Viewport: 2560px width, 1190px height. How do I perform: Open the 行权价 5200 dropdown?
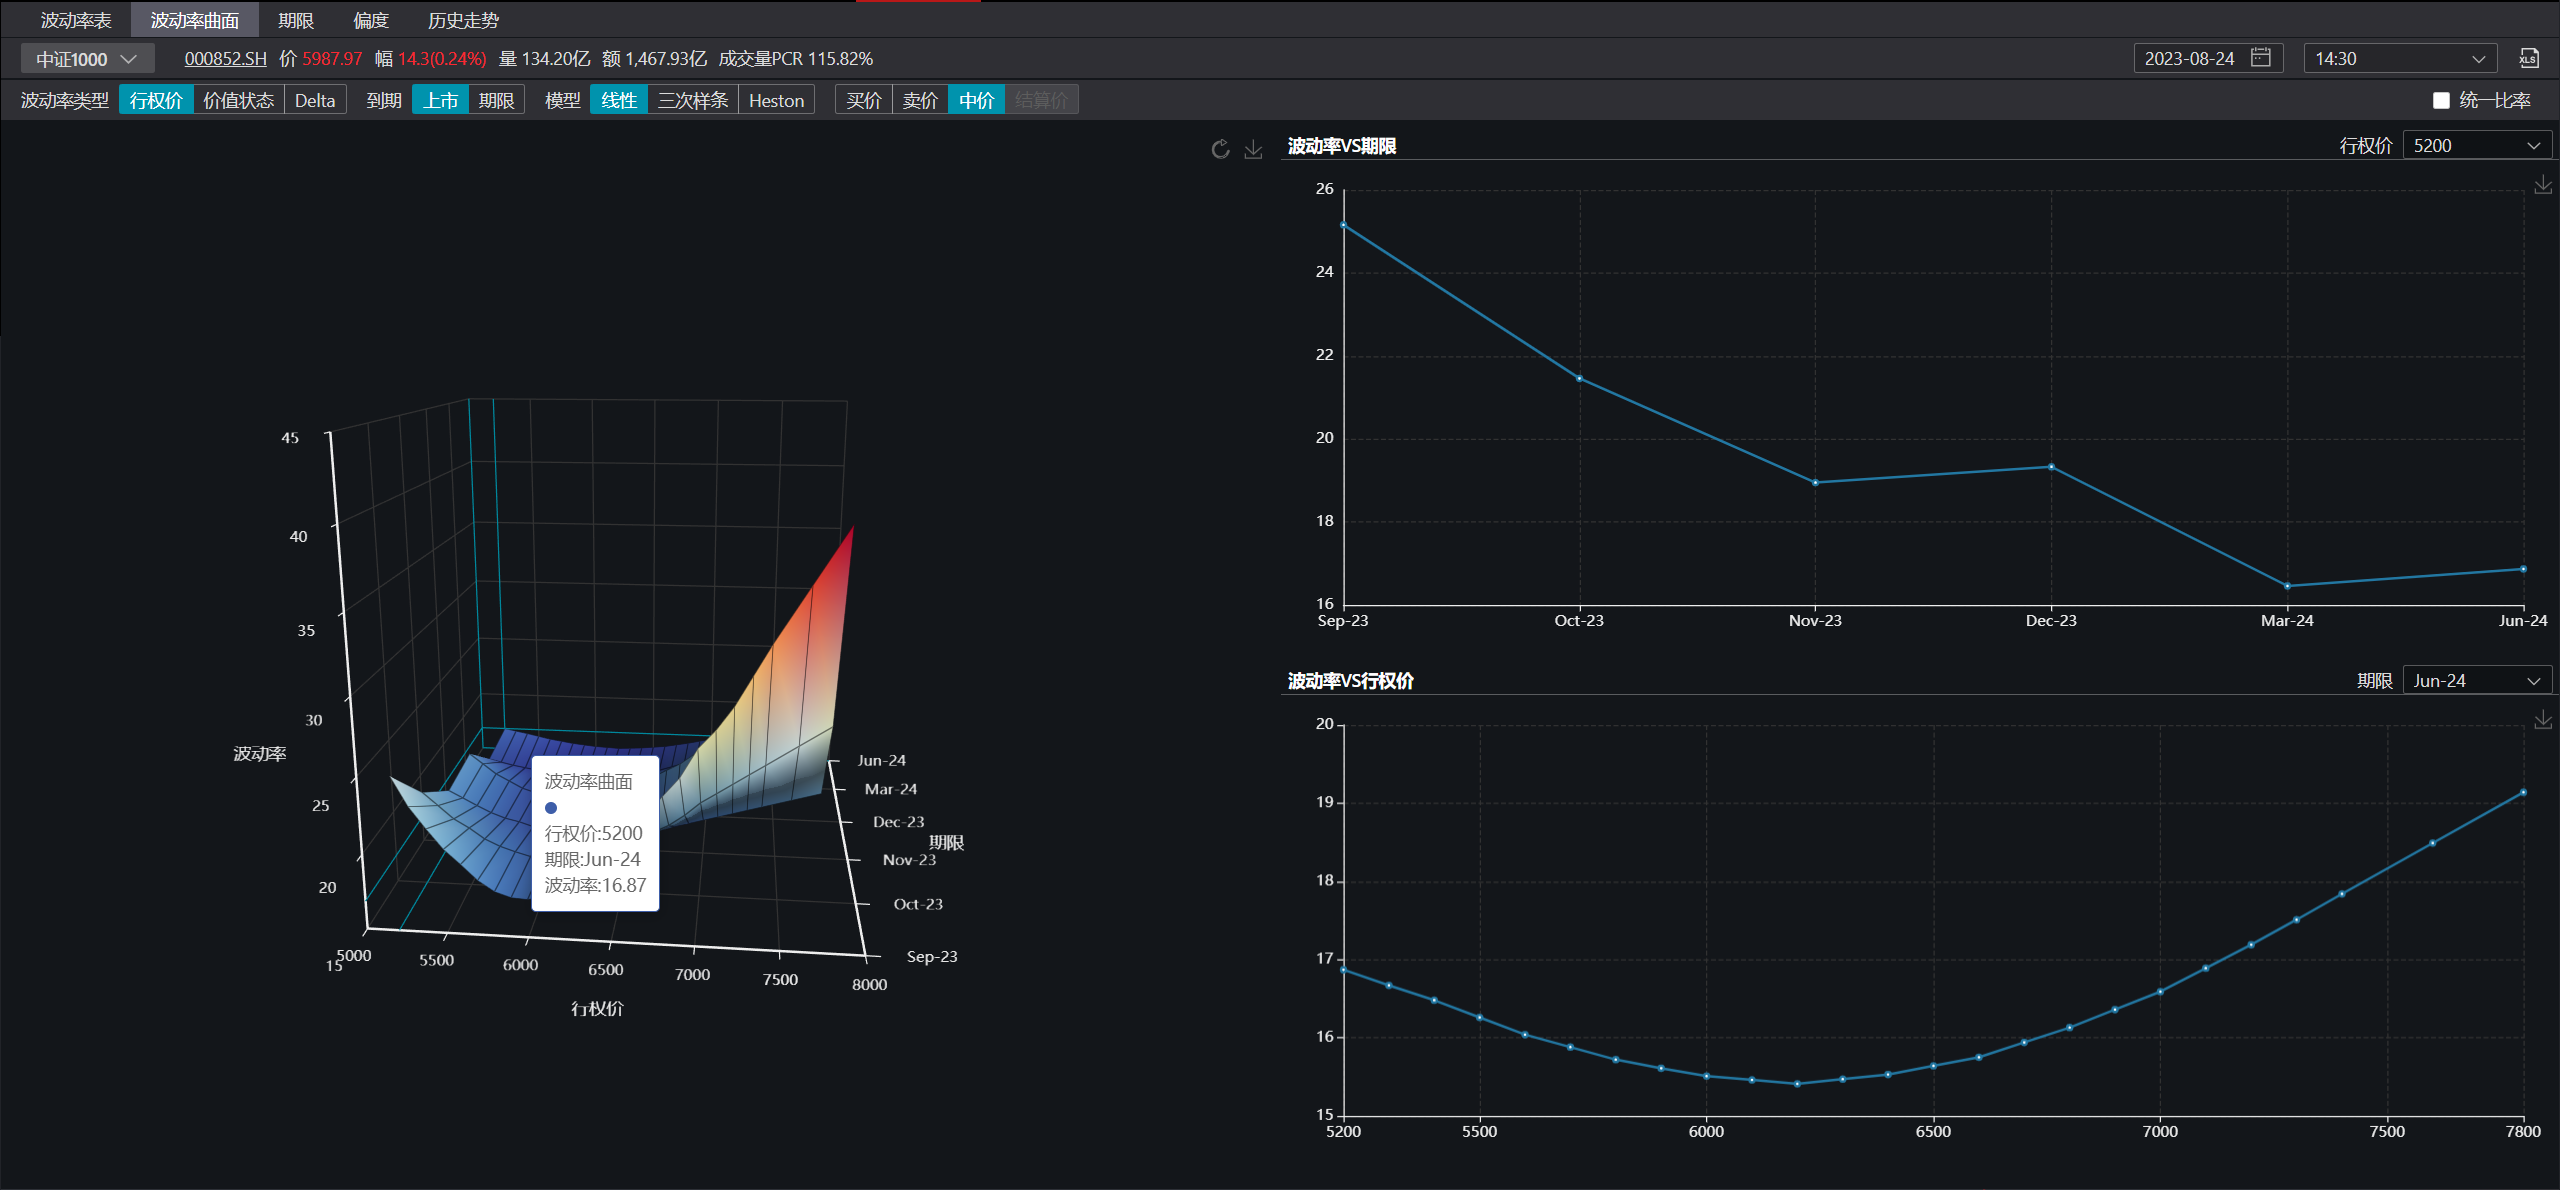click(x=2476, y=146)
